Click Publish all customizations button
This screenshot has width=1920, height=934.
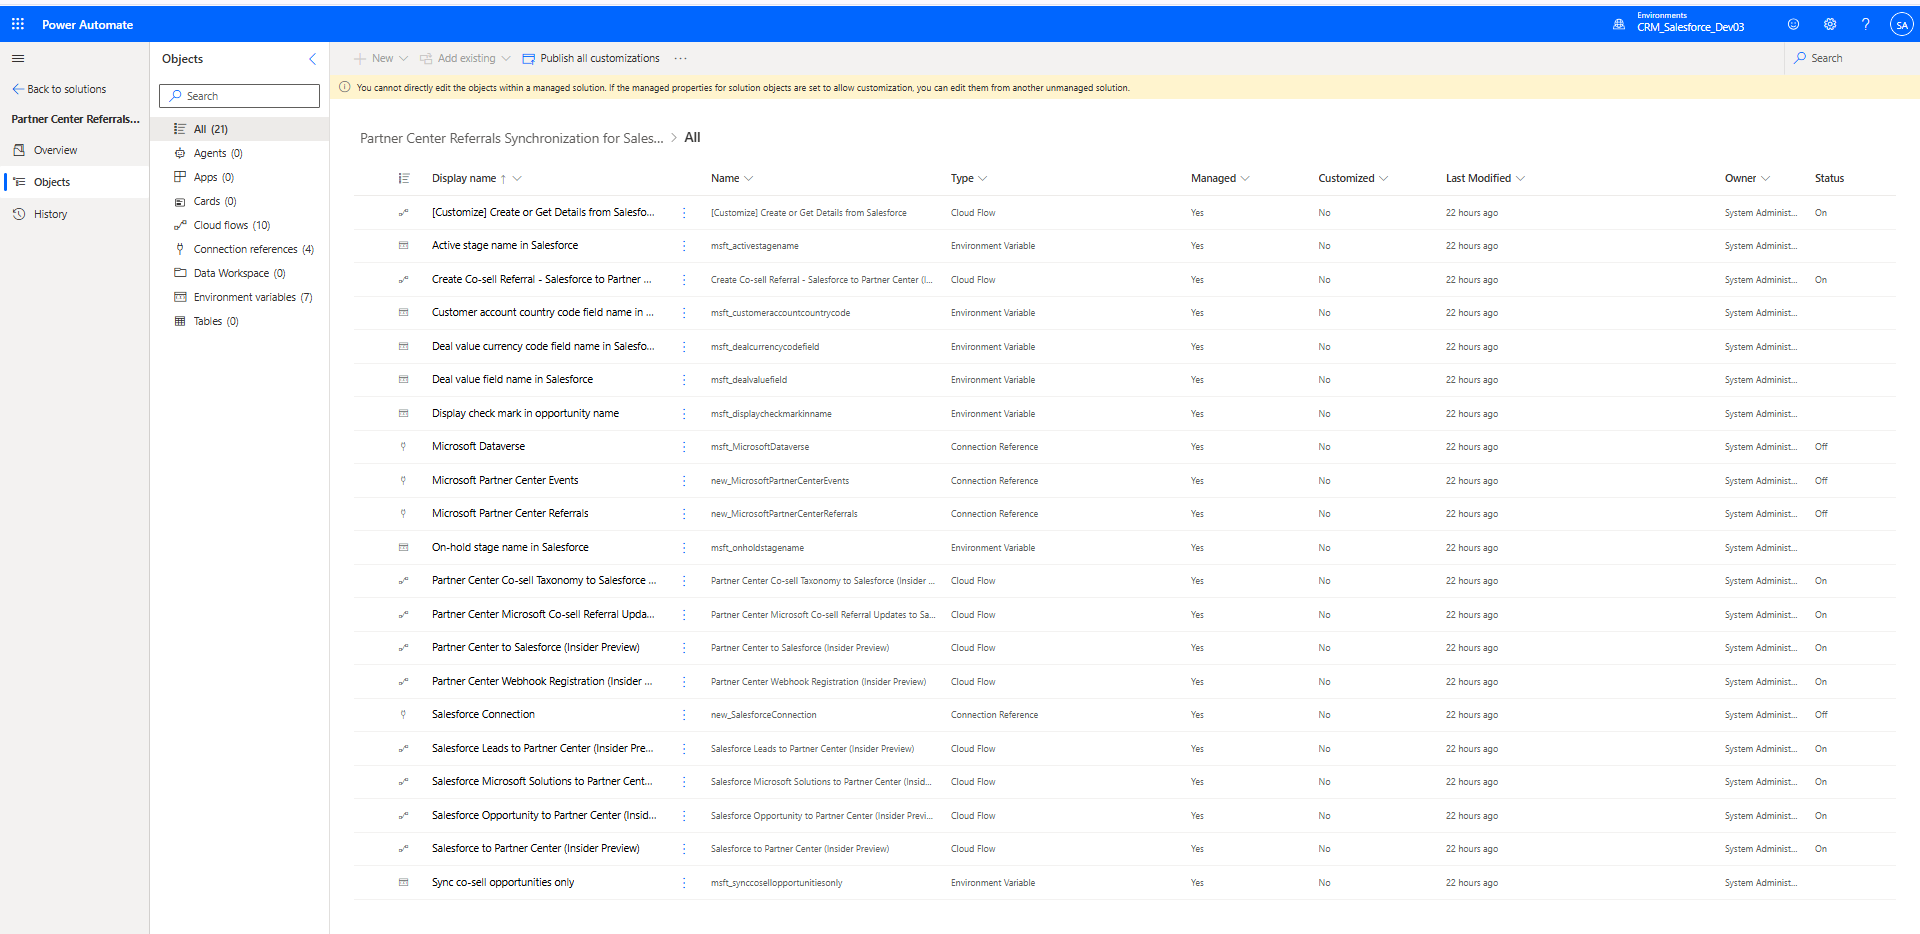(x=591, y=58)
